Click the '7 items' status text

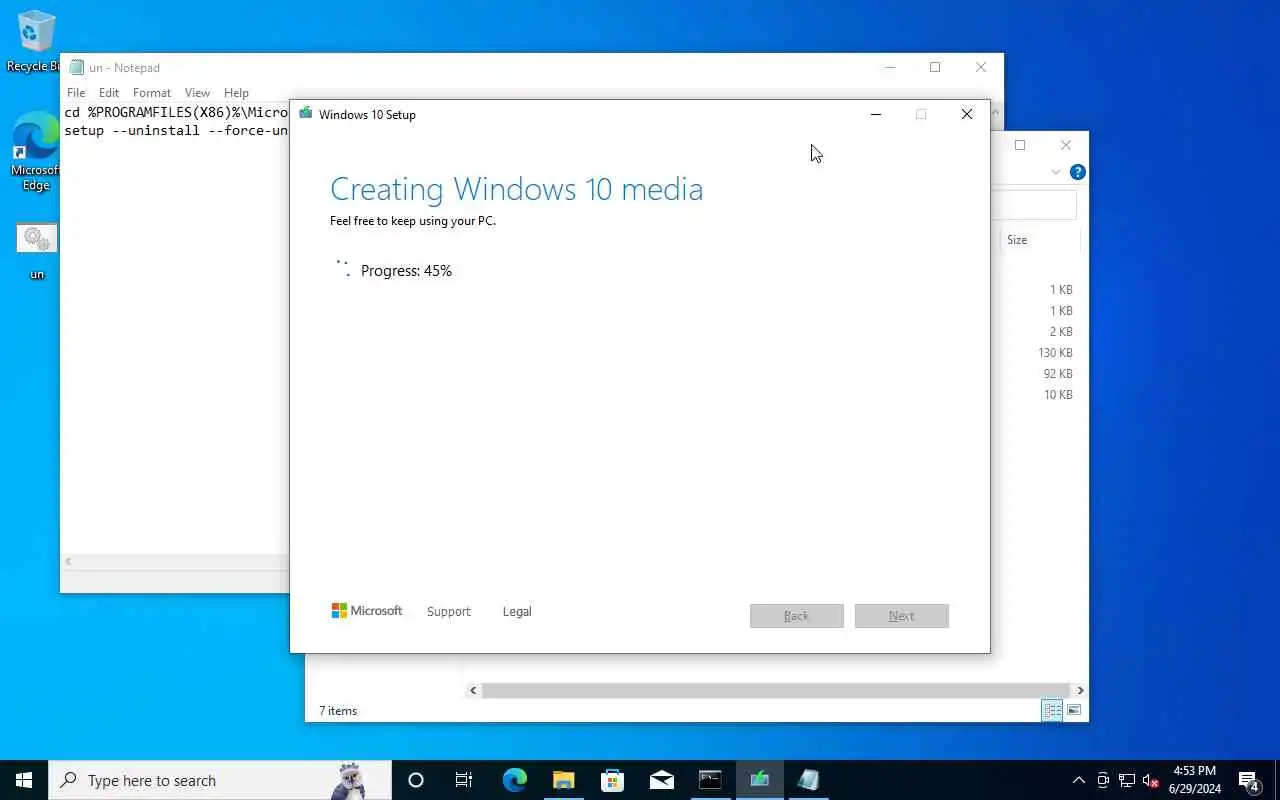click(338, 711)
